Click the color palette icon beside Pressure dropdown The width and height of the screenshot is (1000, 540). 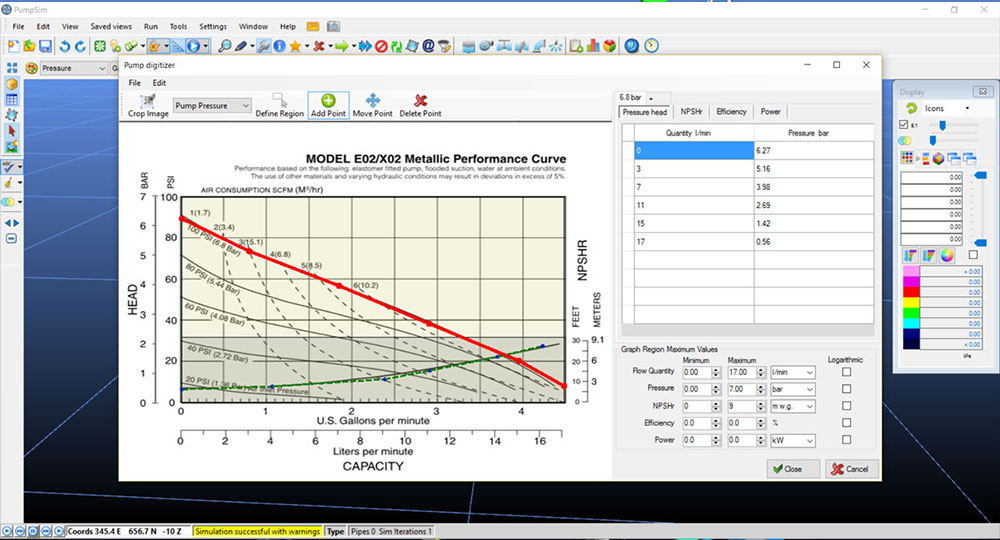[x=31, y=68]
